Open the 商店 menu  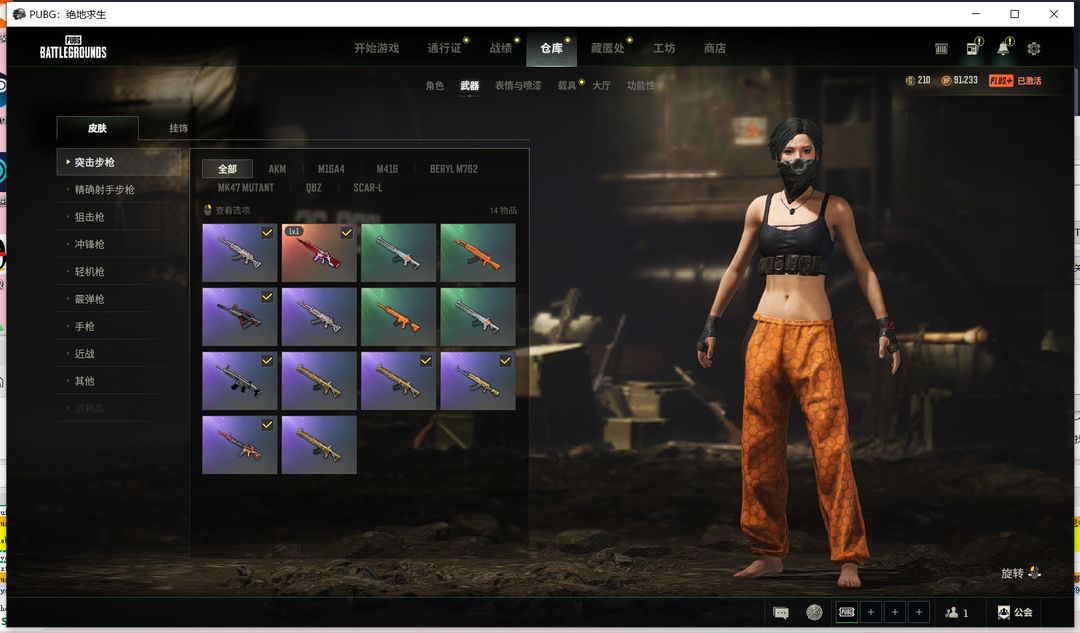pos(715,48)
